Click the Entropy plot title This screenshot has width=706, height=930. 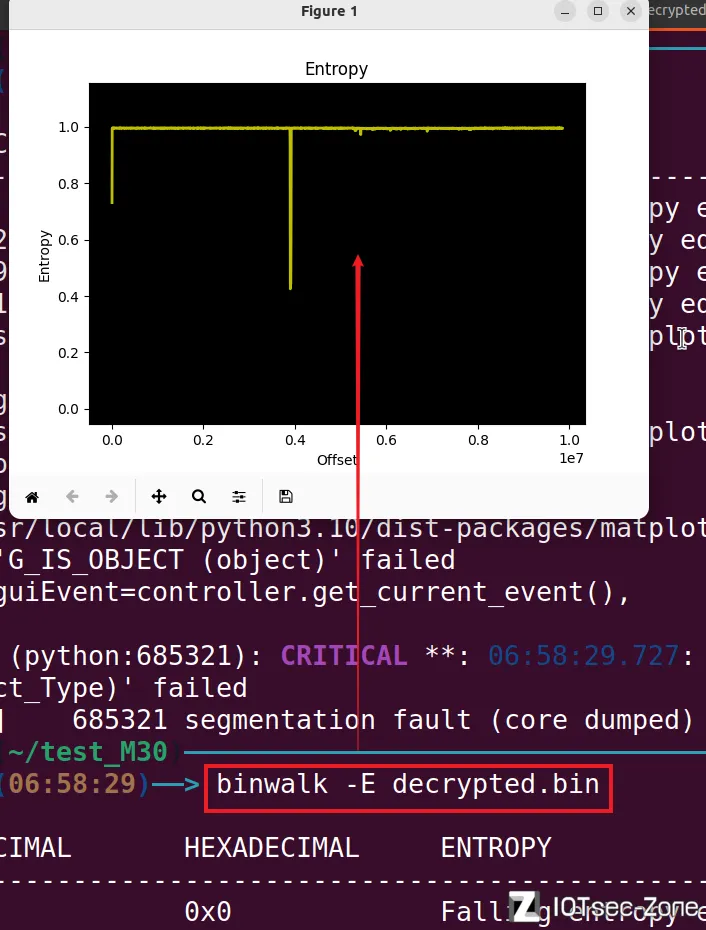[x=336, y=69]
